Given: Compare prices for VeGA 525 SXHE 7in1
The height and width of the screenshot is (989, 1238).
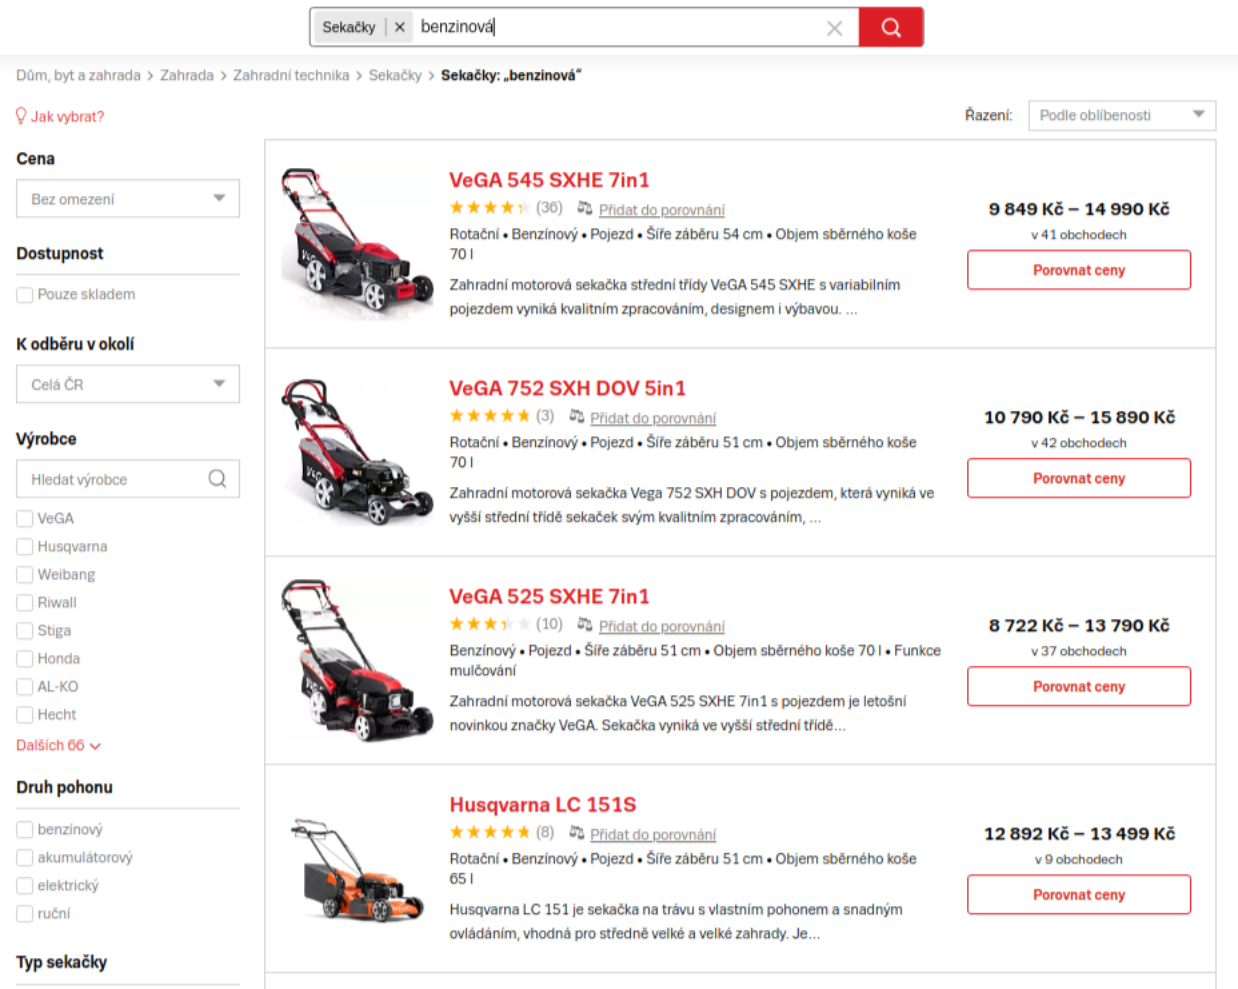Looking at the screenshot, I should [x=1079, y=686].
